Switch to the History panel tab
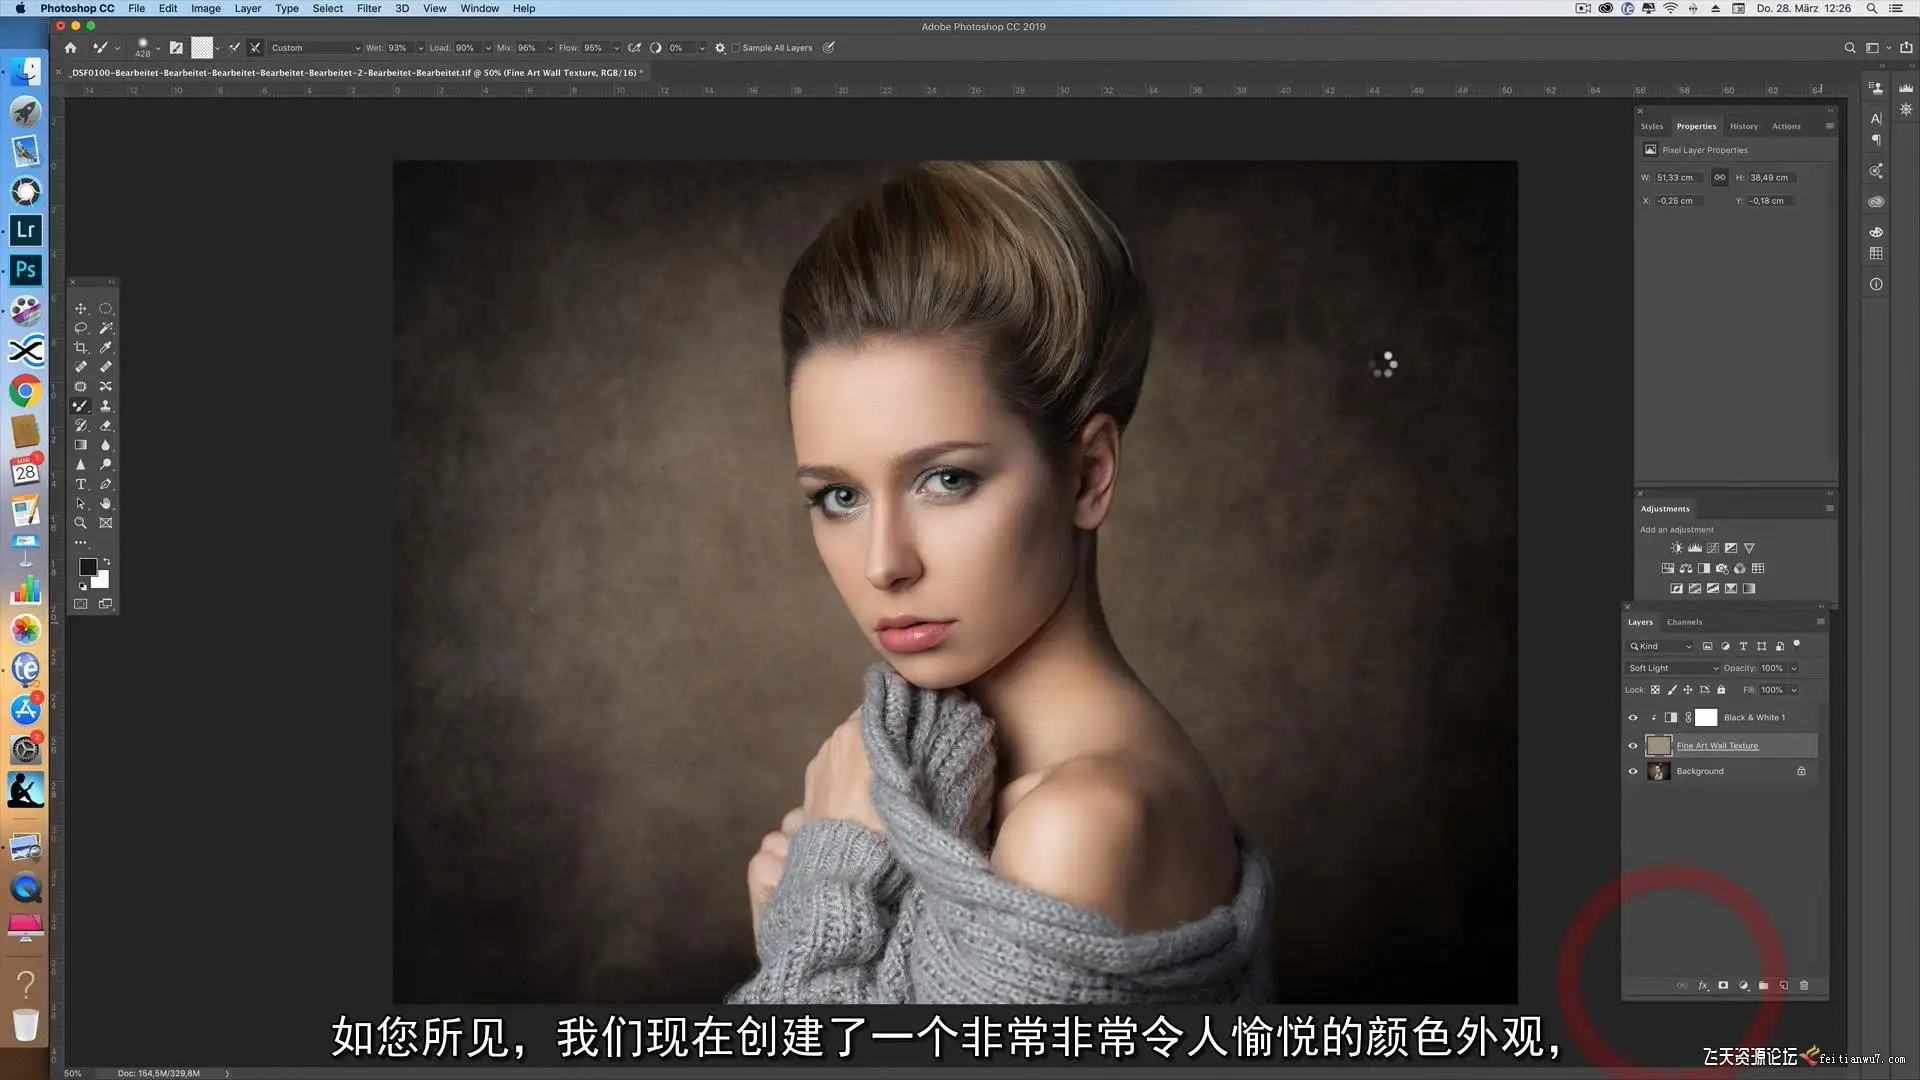Image resolution: width=1920 pixels, height=1080 pixels. 1743,126
